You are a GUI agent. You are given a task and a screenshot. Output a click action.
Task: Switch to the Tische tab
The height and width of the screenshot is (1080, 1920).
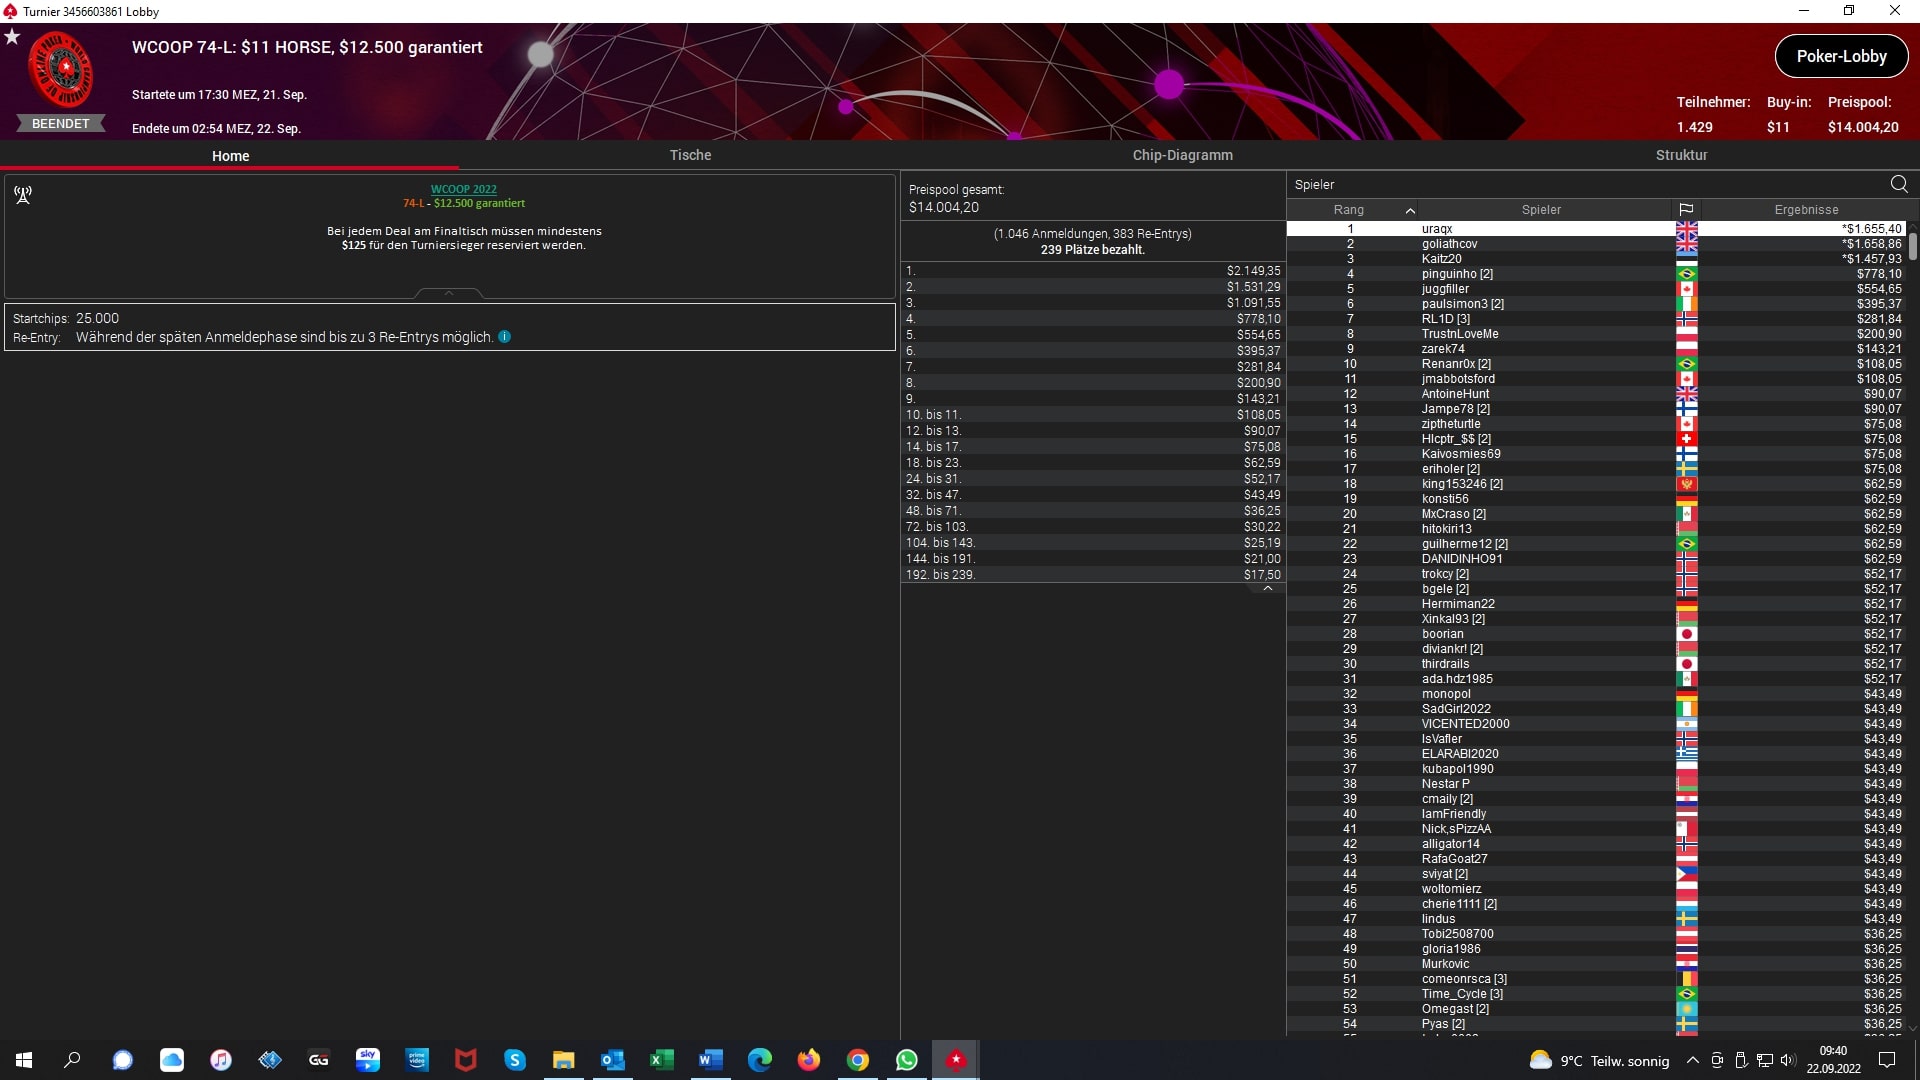[x=690, y=155]
